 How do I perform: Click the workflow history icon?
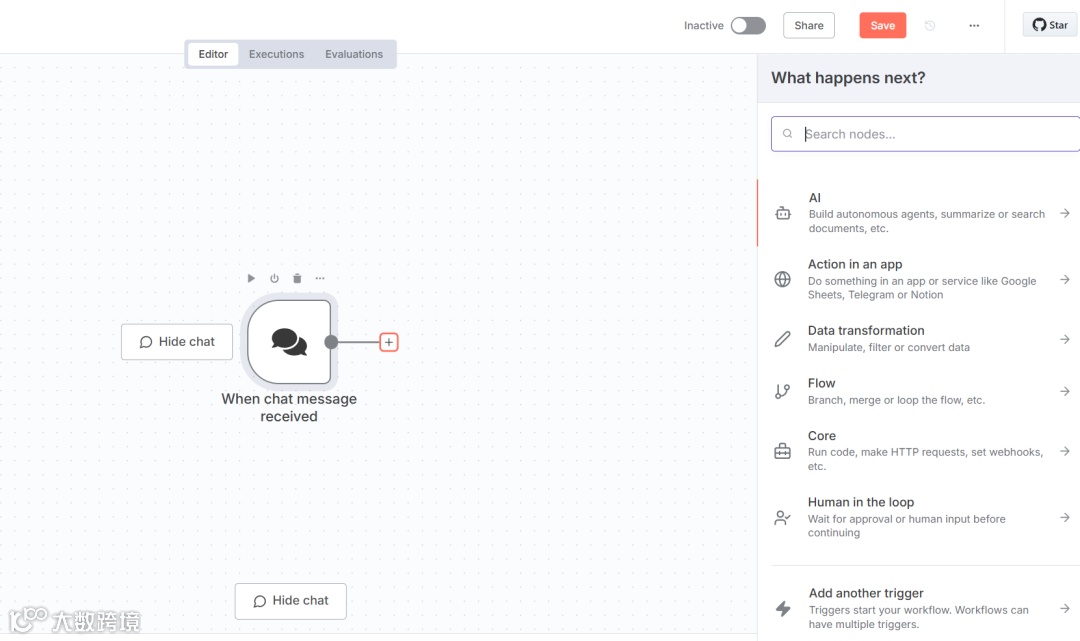pyautogui.click(x=930, y=26)
